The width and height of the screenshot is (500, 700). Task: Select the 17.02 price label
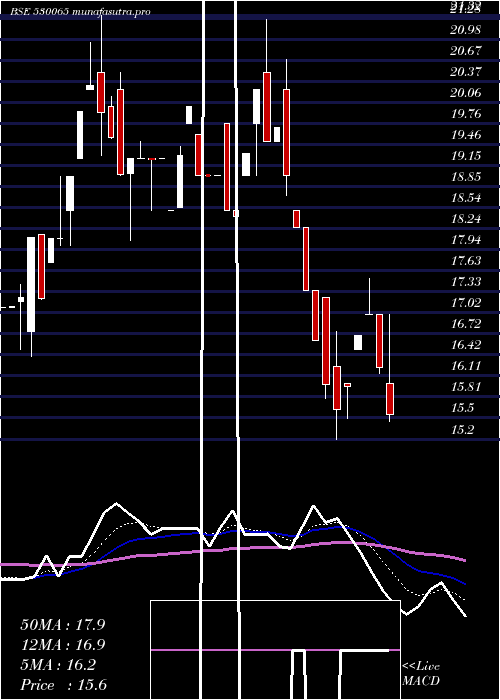[466, 303]
